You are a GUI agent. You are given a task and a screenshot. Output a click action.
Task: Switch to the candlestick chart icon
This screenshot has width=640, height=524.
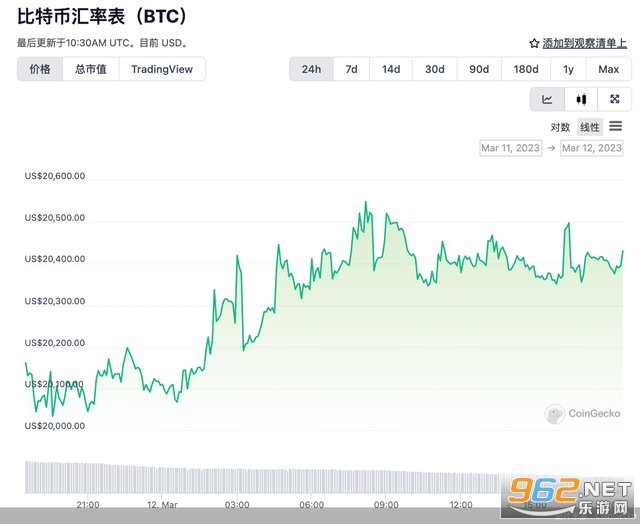click(x=581, y=99)
